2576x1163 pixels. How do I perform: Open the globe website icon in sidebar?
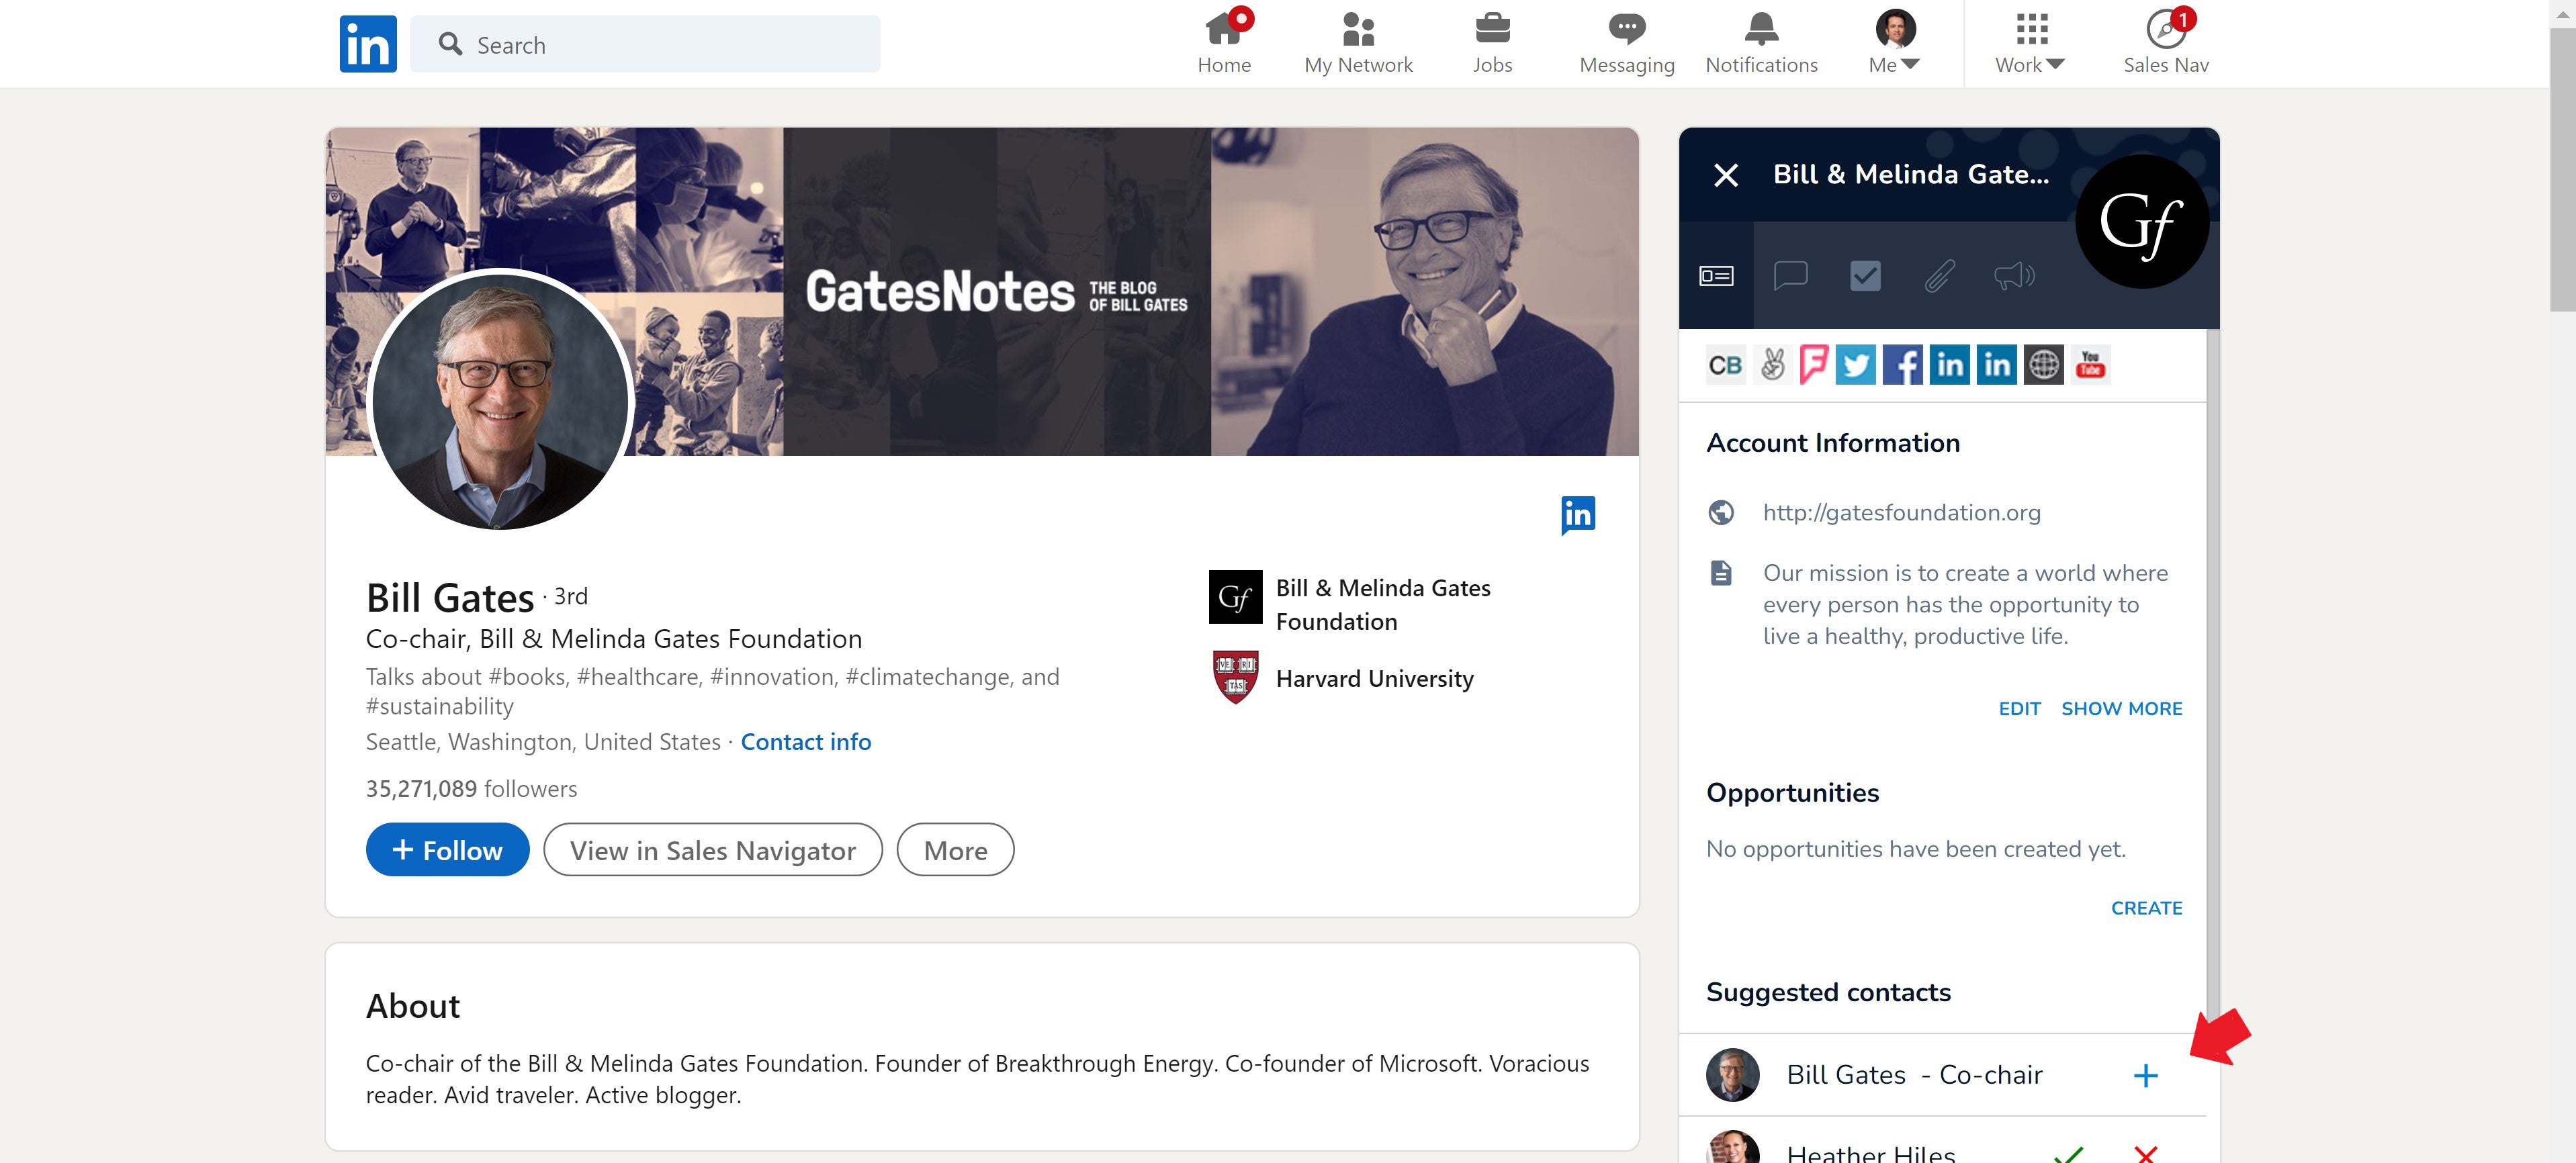pyautogui.click(x=2043, y=365)
